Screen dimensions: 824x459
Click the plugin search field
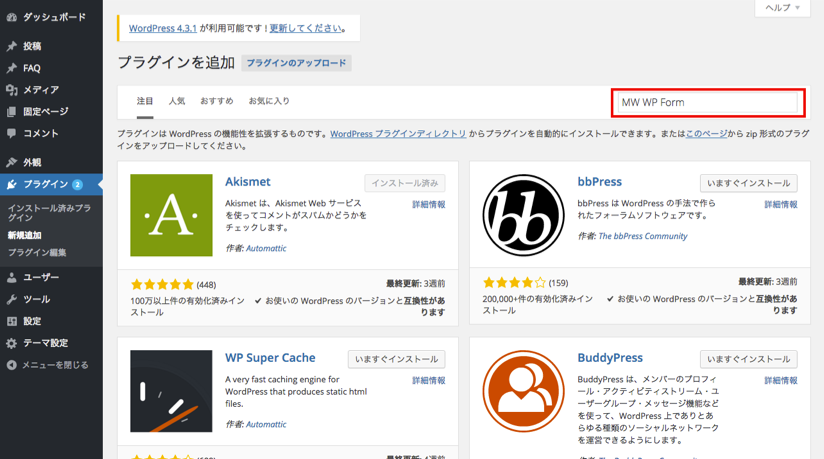pos(708,102)
